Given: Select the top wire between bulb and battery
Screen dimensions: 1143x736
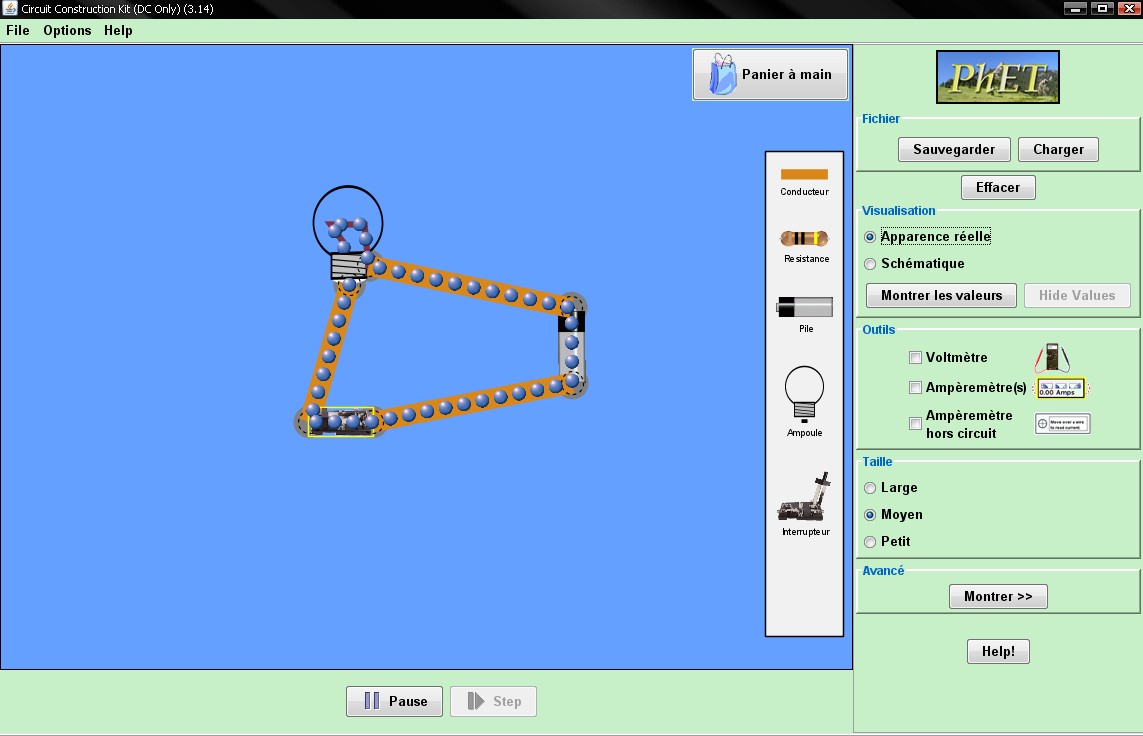Looking at the screenshot, I should click(472, 286).
